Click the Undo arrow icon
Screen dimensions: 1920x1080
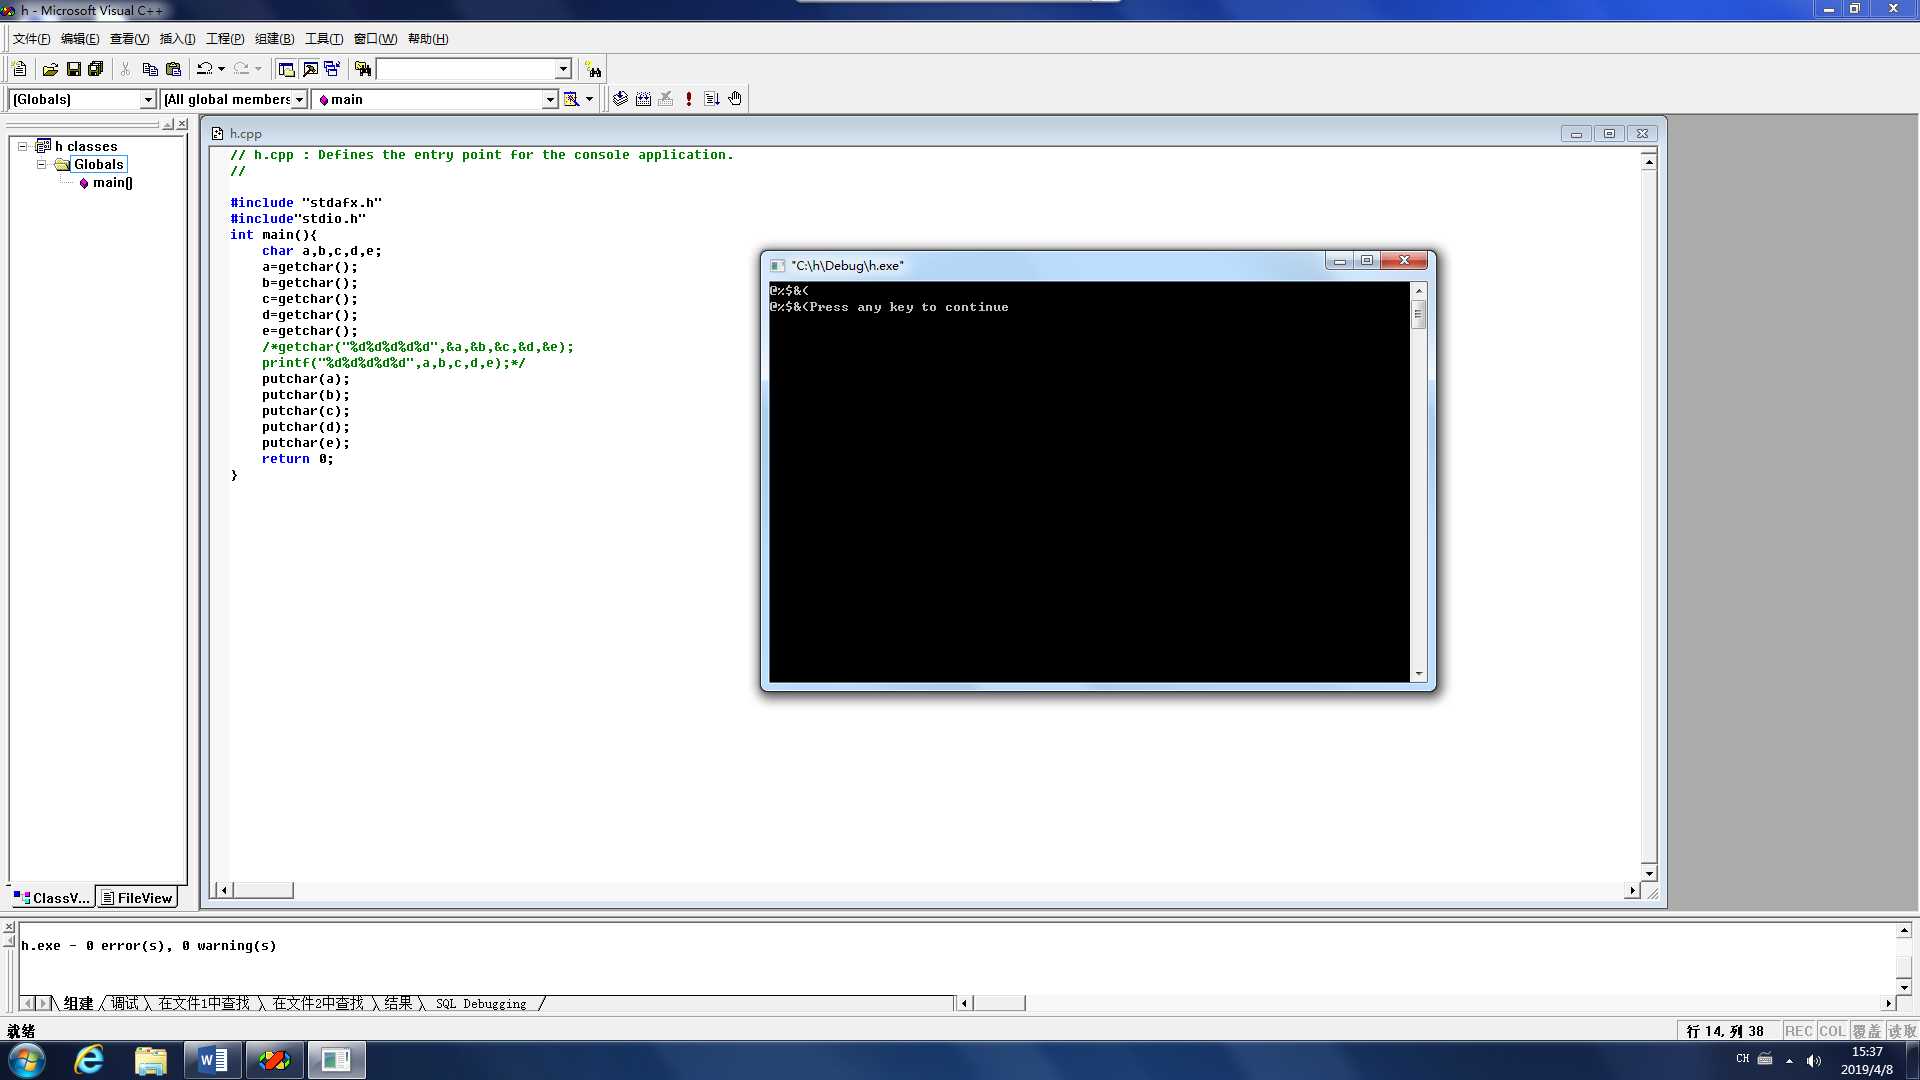(204, 69)
